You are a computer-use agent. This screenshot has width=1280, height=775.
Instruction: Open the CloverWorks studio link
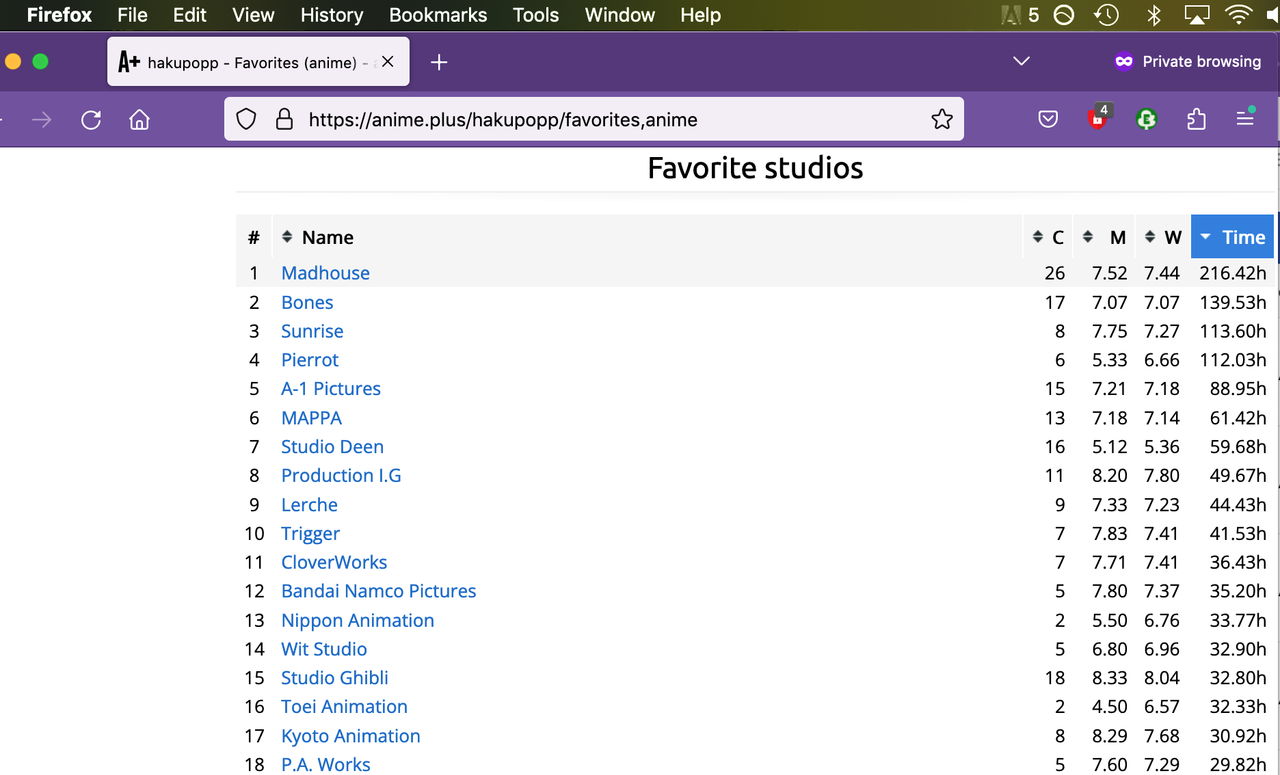coord(334,563)
